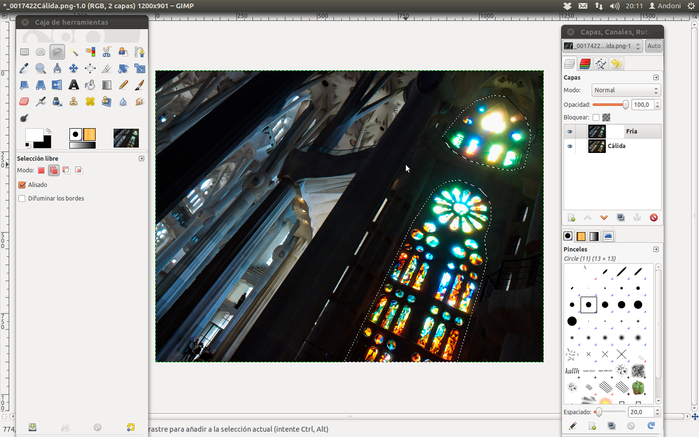Select the Pencil tool
Screen dimensions: 699x437
[123, 85]
